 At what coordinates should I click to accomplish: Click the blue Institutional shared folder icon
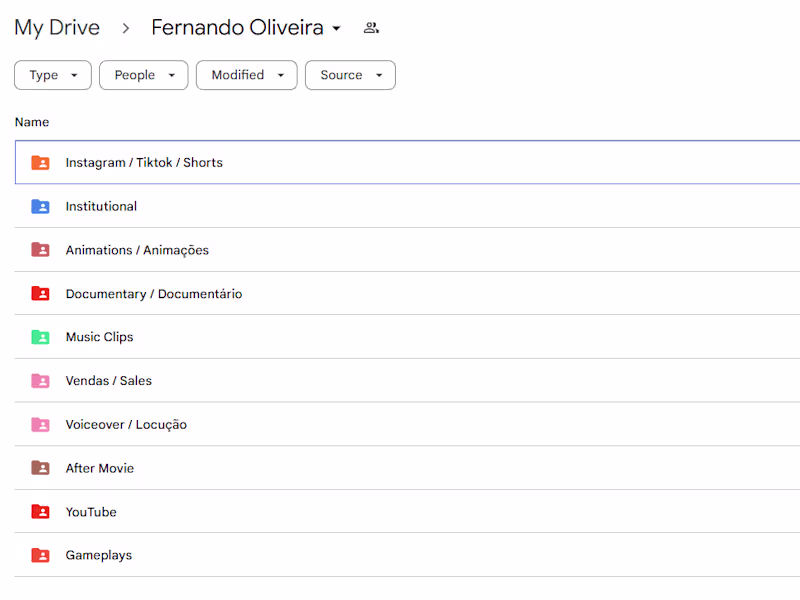(x=40, y=206)
